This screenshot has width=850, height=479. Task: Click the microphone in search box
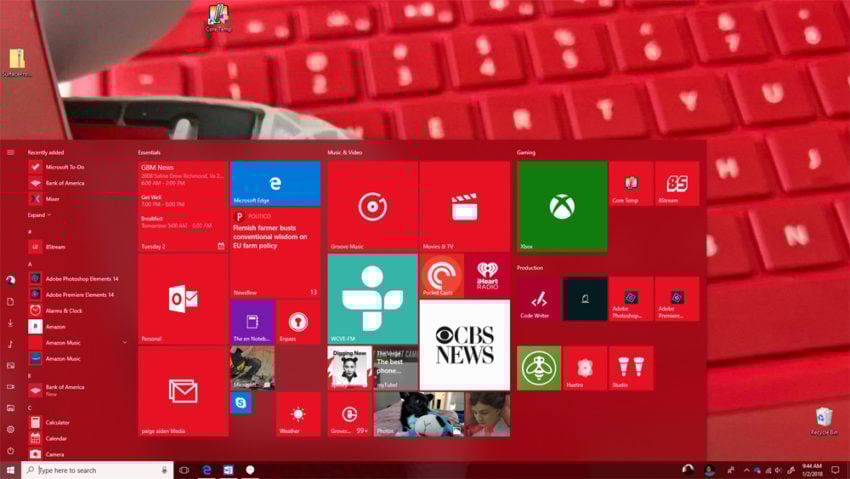164,470
